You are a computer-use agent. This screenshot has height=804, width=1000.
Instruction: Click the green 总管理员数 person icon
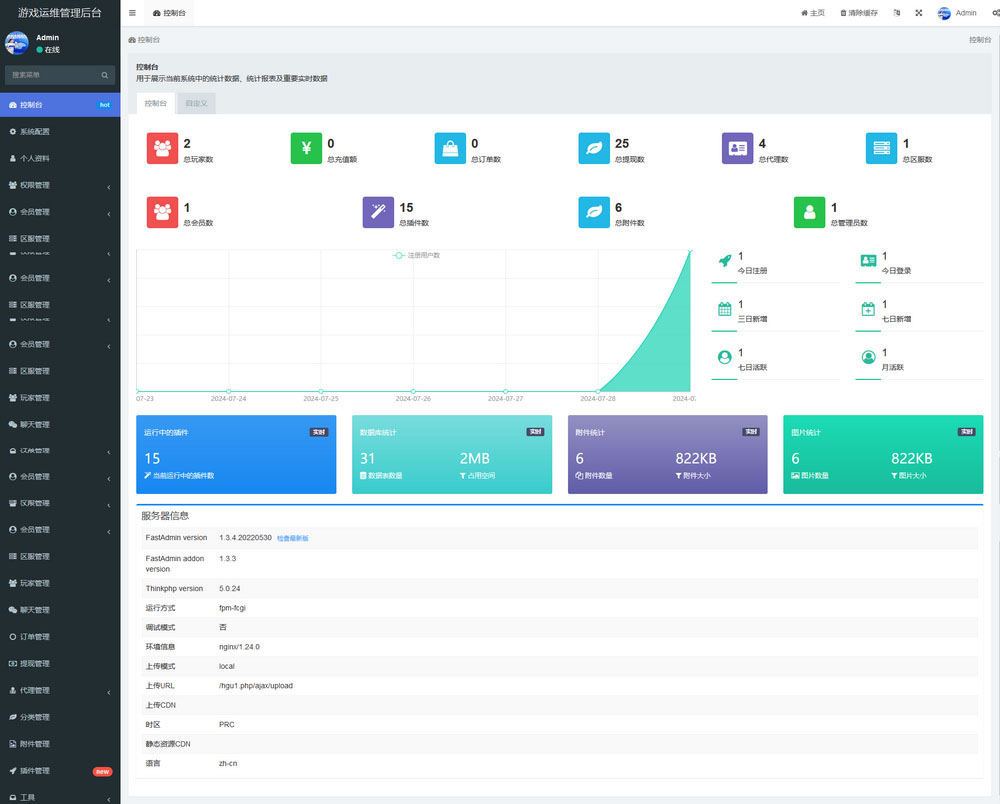(809, 212)
